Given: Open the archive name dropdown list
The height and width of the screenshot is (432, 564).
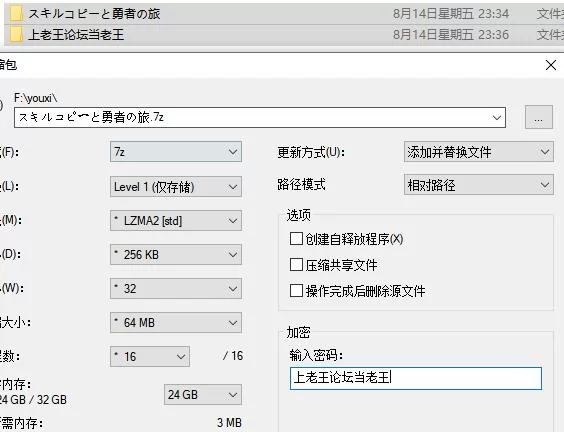Looking at the screenshot, I should (497, 118).
